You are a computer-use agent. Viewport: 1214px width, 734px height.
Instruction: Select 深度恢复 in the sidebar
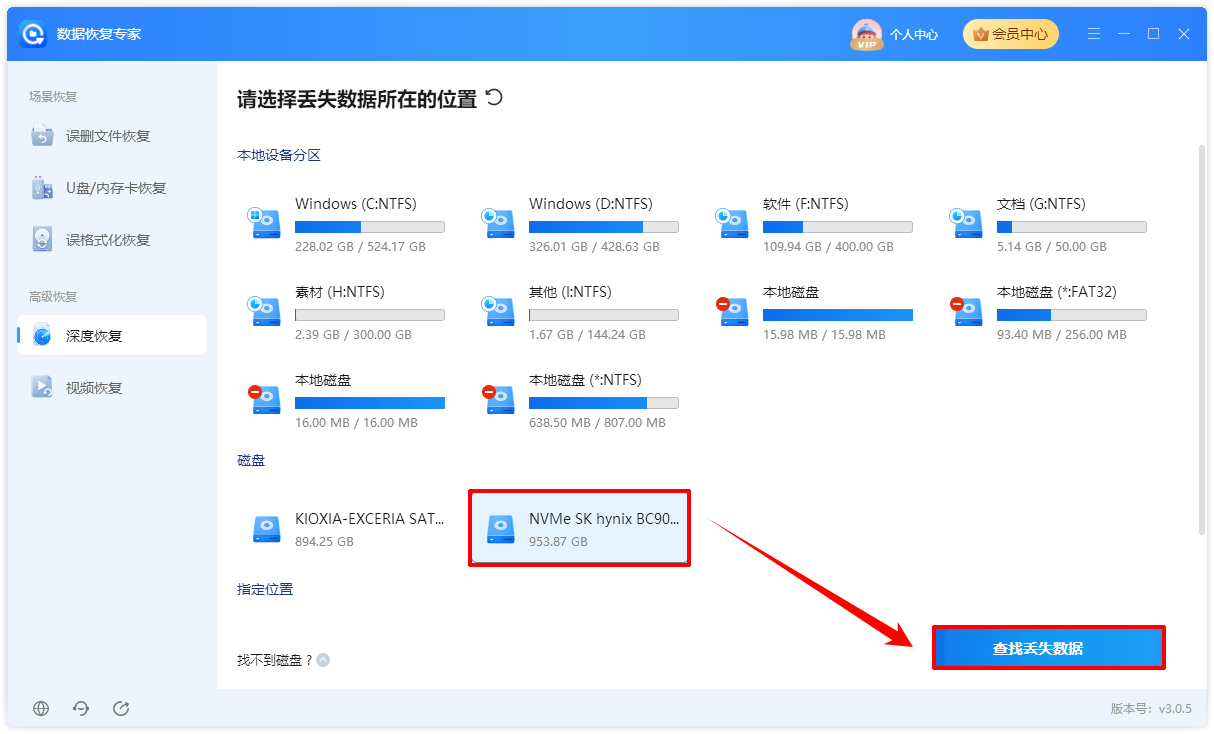[x=112, y=336]
